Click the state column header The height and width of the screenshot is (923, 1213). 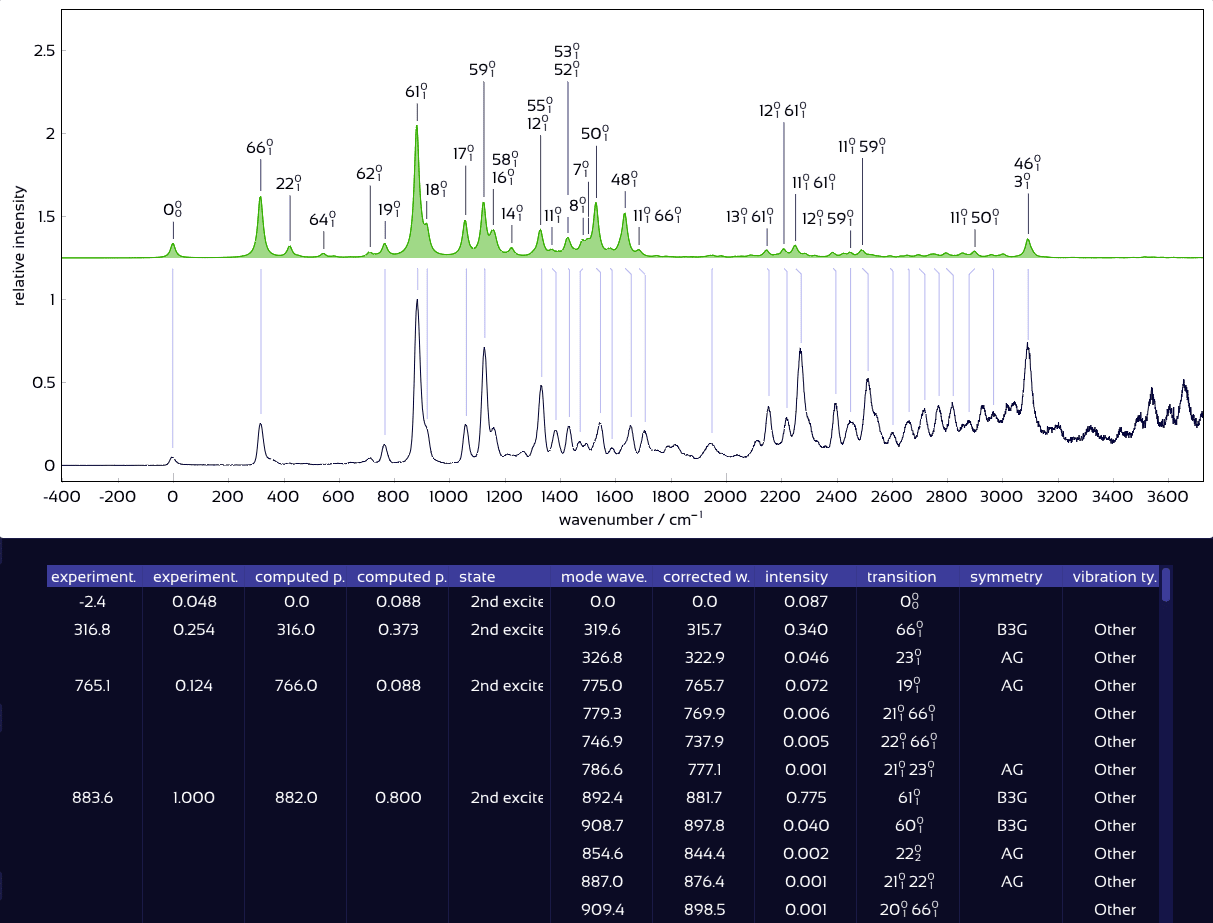click(x=478, y=576)
